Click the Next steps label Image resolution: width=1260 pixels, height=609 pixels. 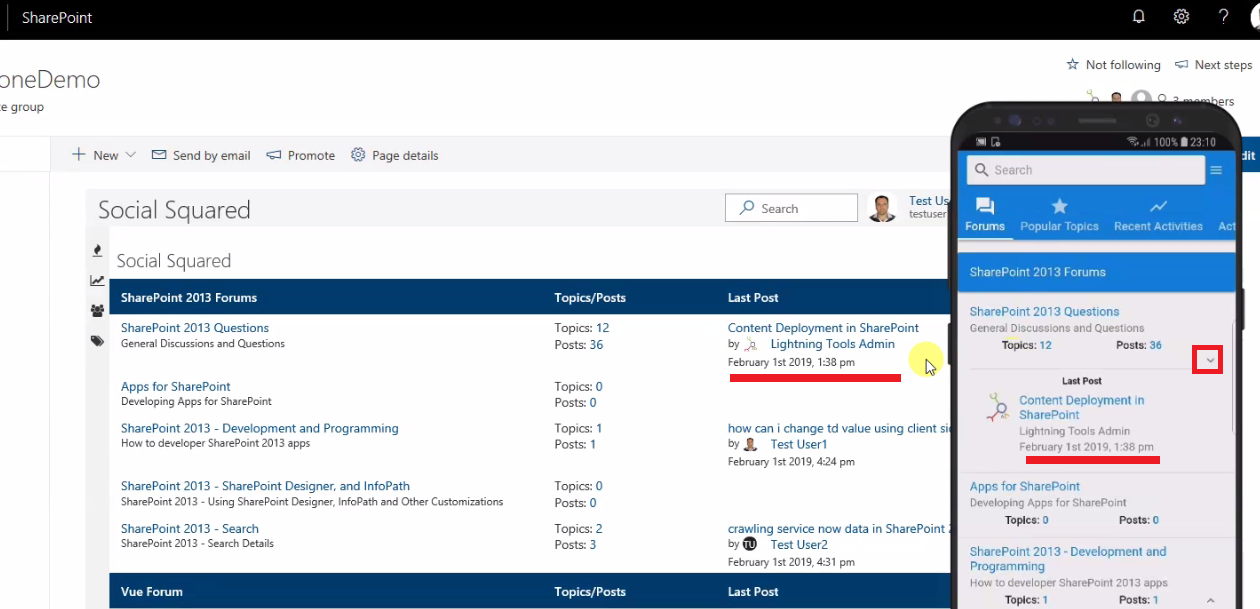point(1223,65)
